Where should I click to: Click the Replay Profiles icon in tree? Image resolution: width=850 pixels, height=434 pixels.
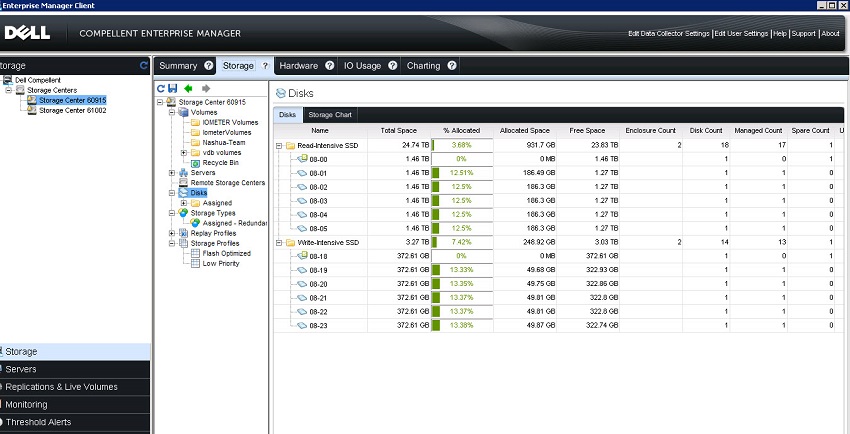[183, 233]
